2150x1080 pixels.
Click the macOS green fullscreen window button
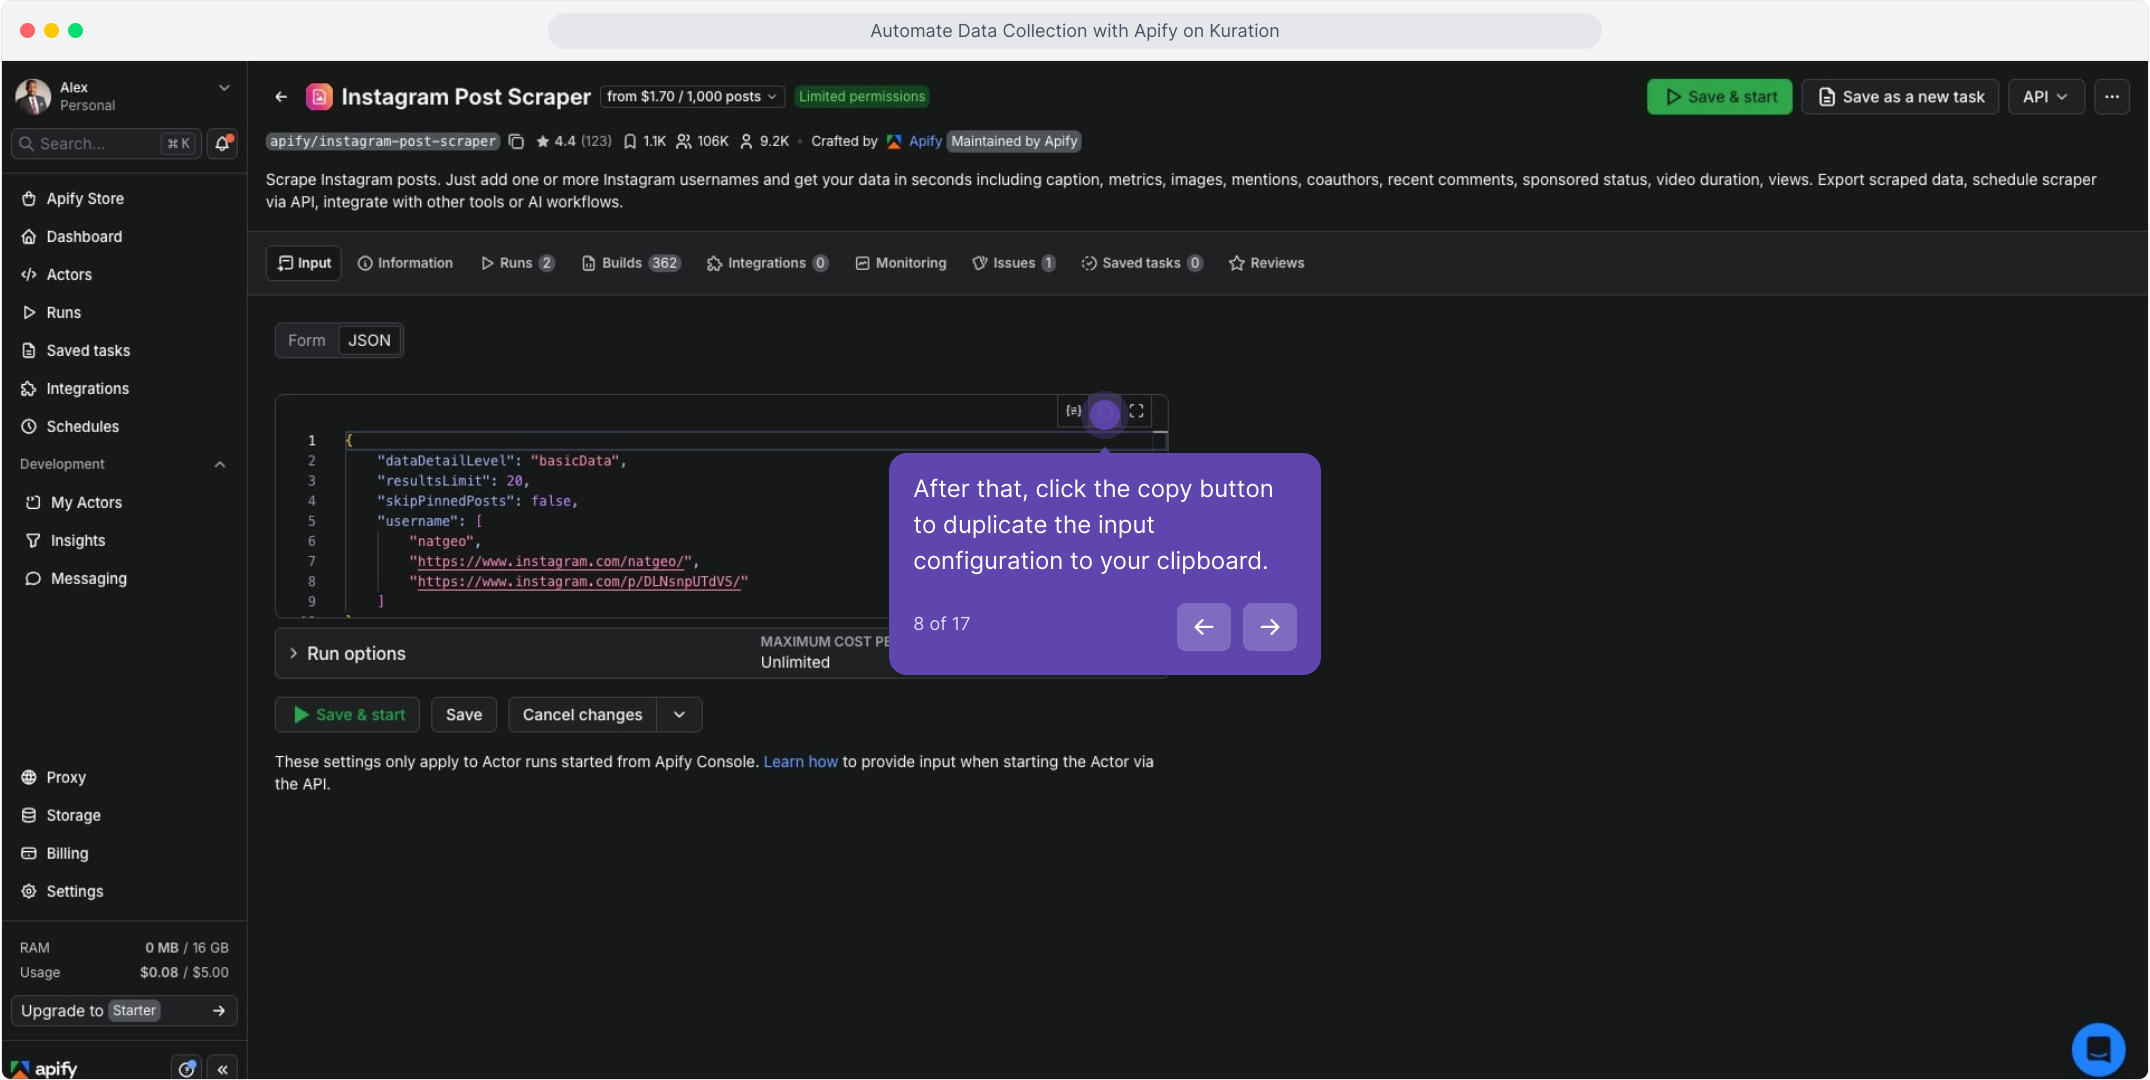pos(75,31)
